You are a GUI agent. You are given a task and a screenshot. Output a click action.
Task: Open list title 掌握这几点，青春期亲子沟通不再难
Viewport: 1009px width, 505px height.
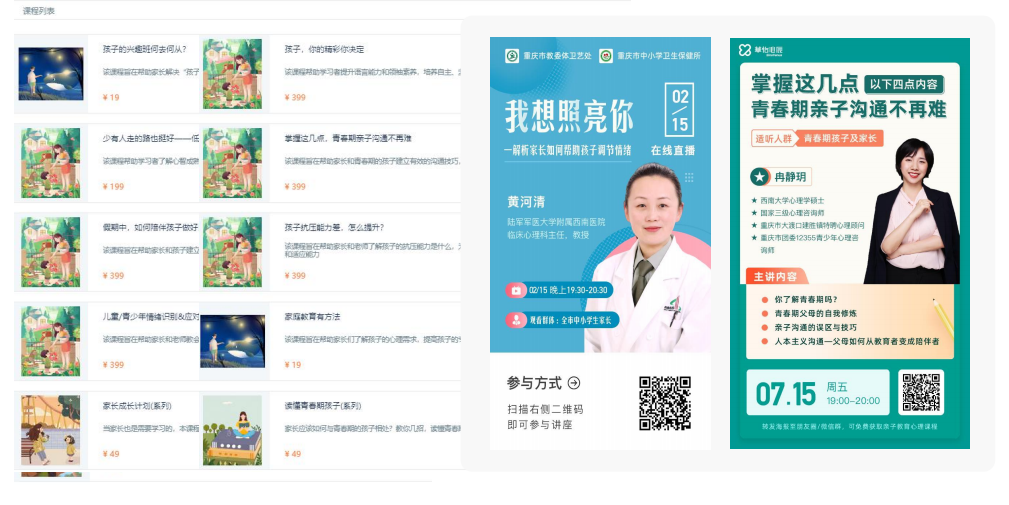[348, 138]
